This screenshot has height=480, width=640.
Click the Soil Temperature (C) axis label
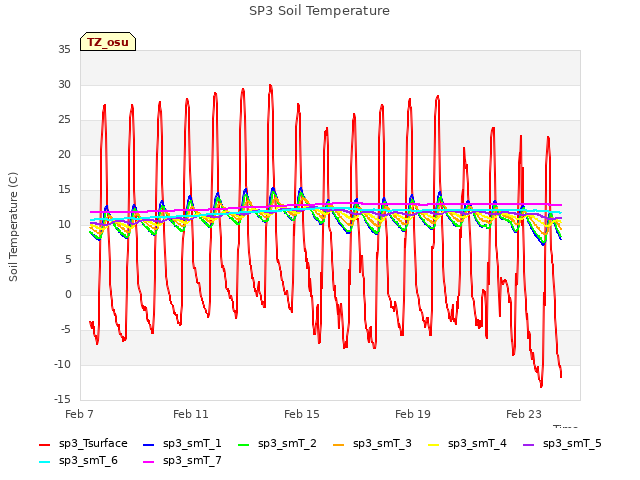(13, 227)
